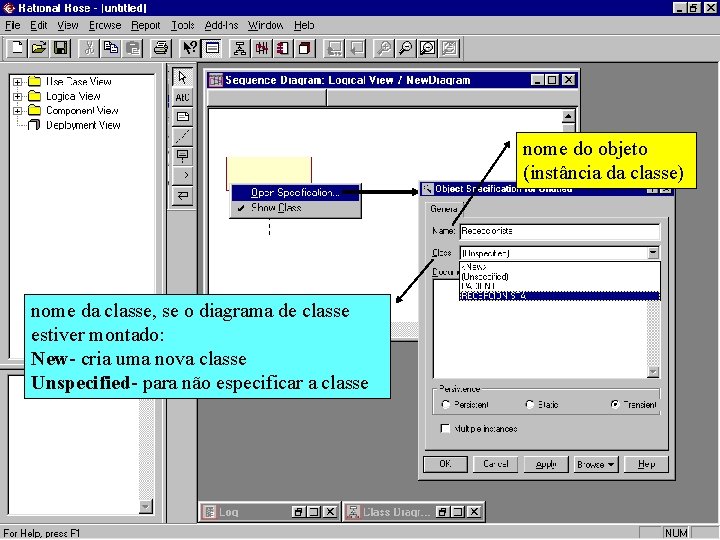Click the Fit in Window toolbar icon

(x=428, y=48)
